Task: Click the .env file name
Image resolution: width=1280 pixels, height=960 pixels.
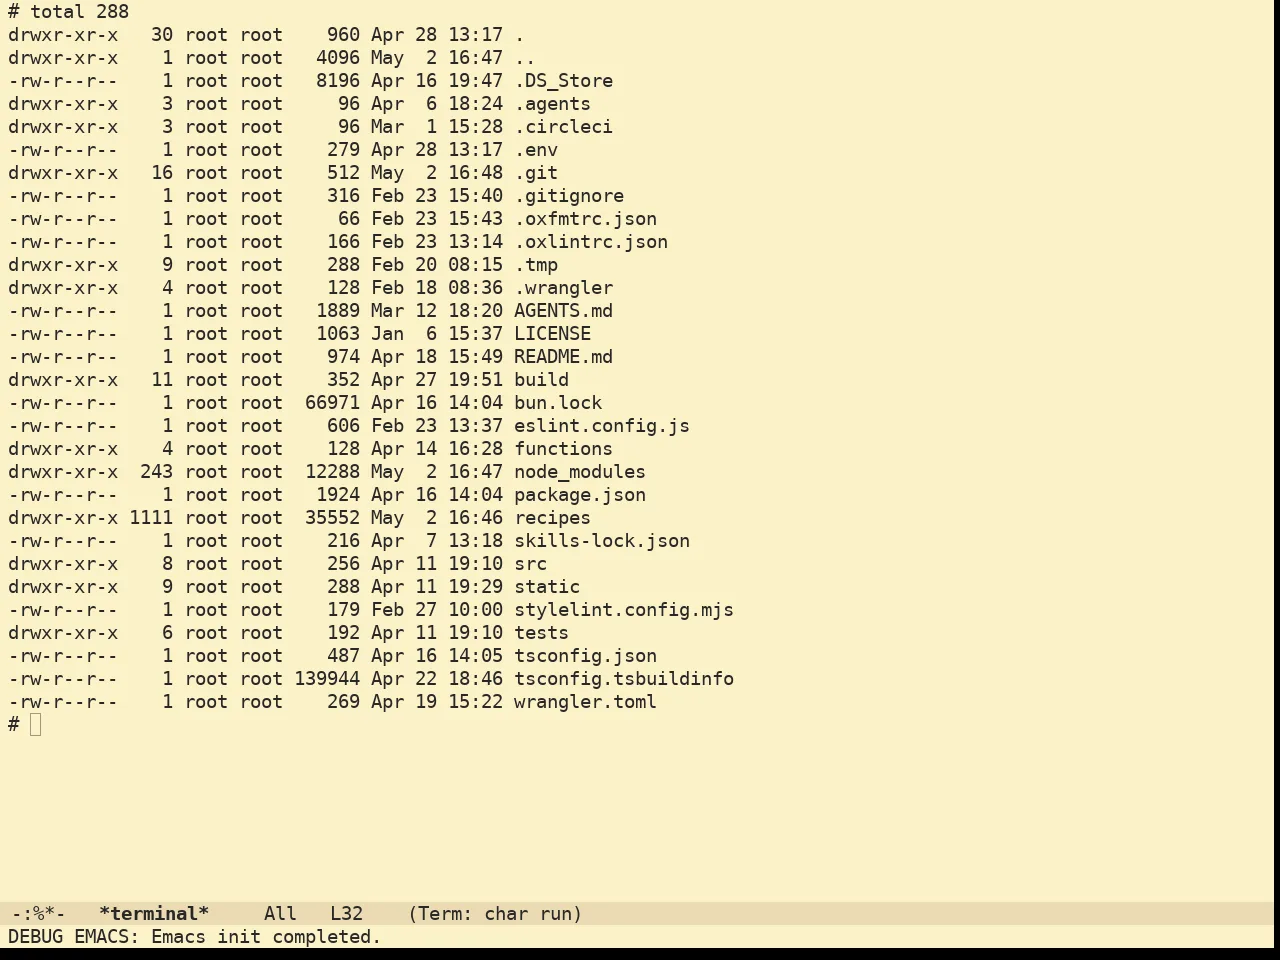Action: [536, 150]
